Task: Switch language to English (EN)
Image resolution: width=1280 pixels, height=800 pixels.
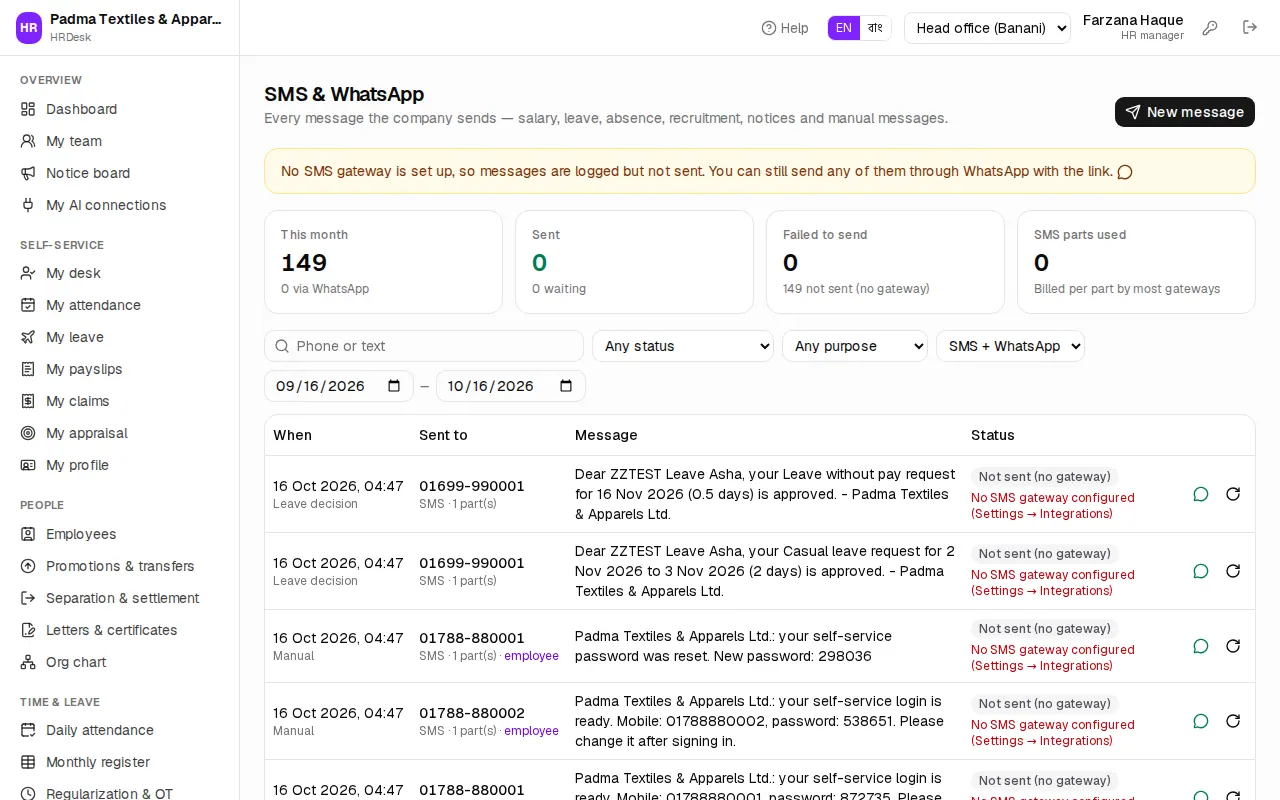Action: point(844,28)
